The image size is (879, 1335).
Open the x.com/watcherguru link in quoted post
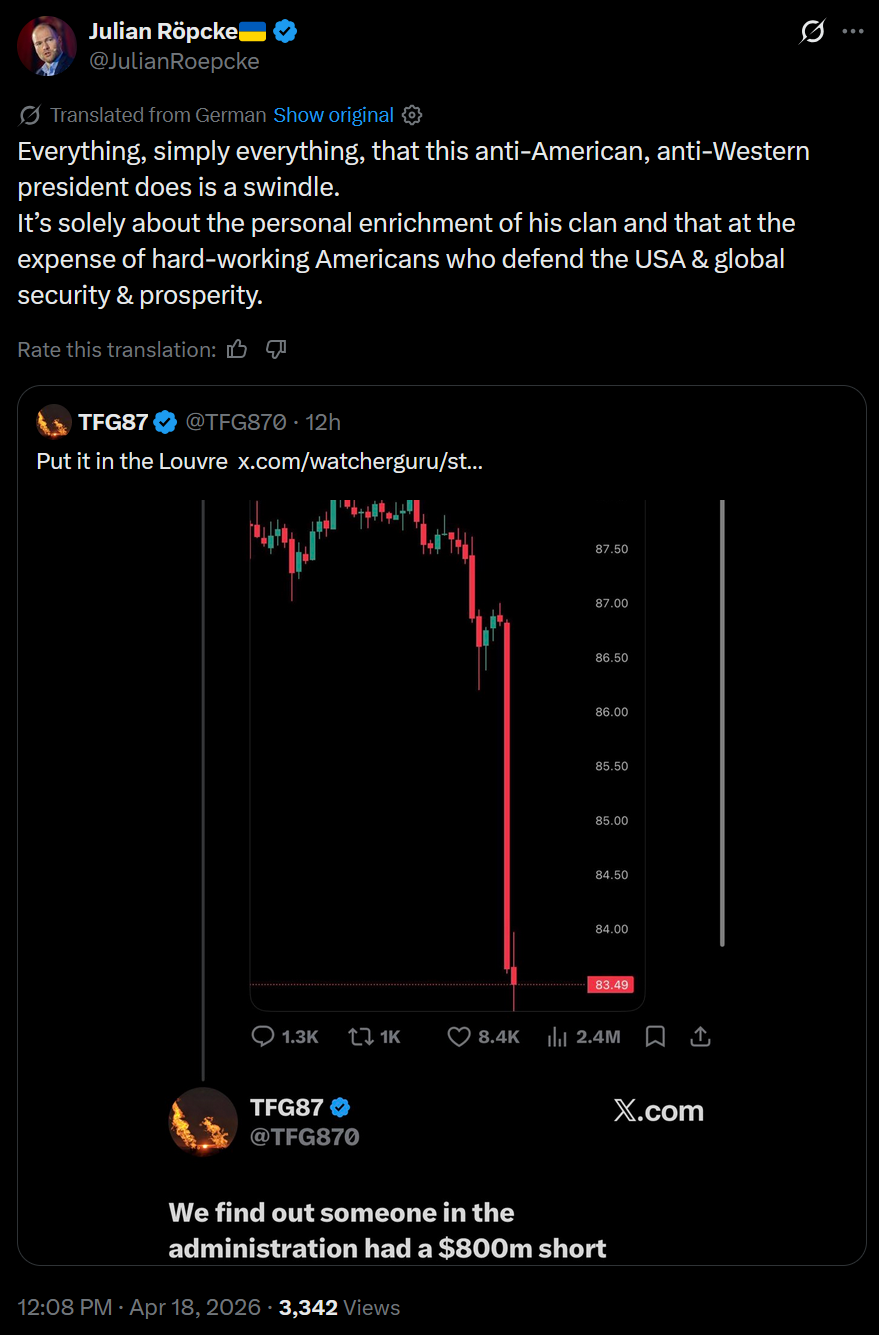360,461
